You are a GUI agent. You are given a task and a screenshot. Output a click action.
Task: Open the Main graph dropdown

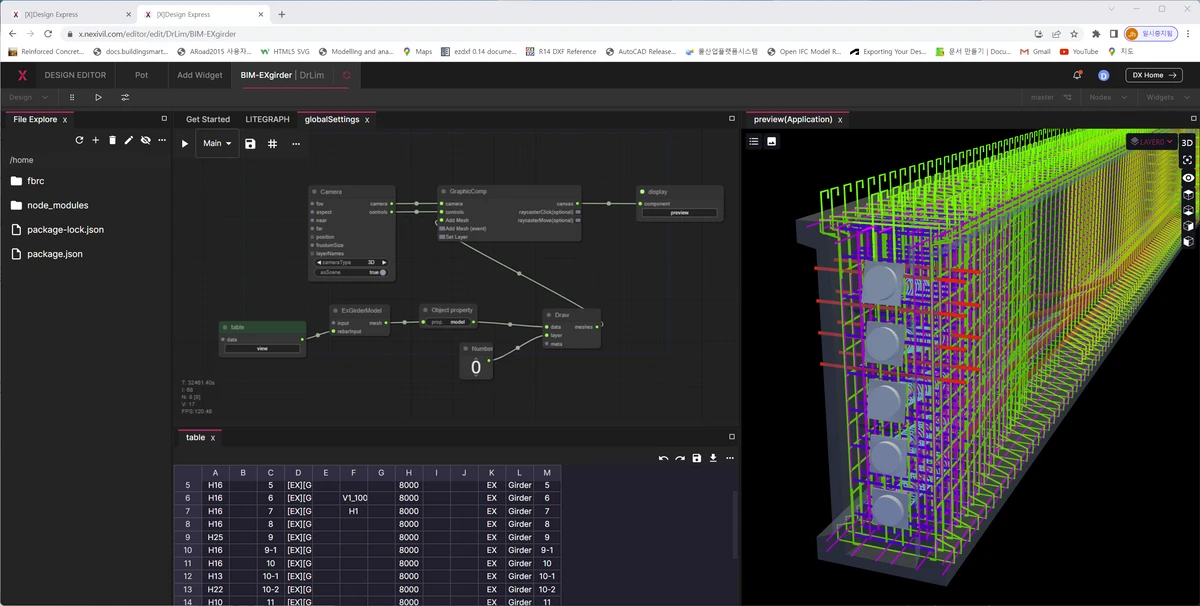217,144
